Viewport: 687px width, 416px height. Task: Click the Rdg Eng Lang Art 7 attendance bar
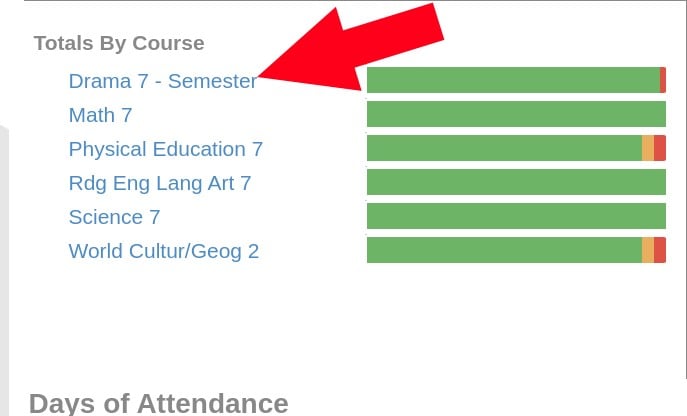[516, 182]
